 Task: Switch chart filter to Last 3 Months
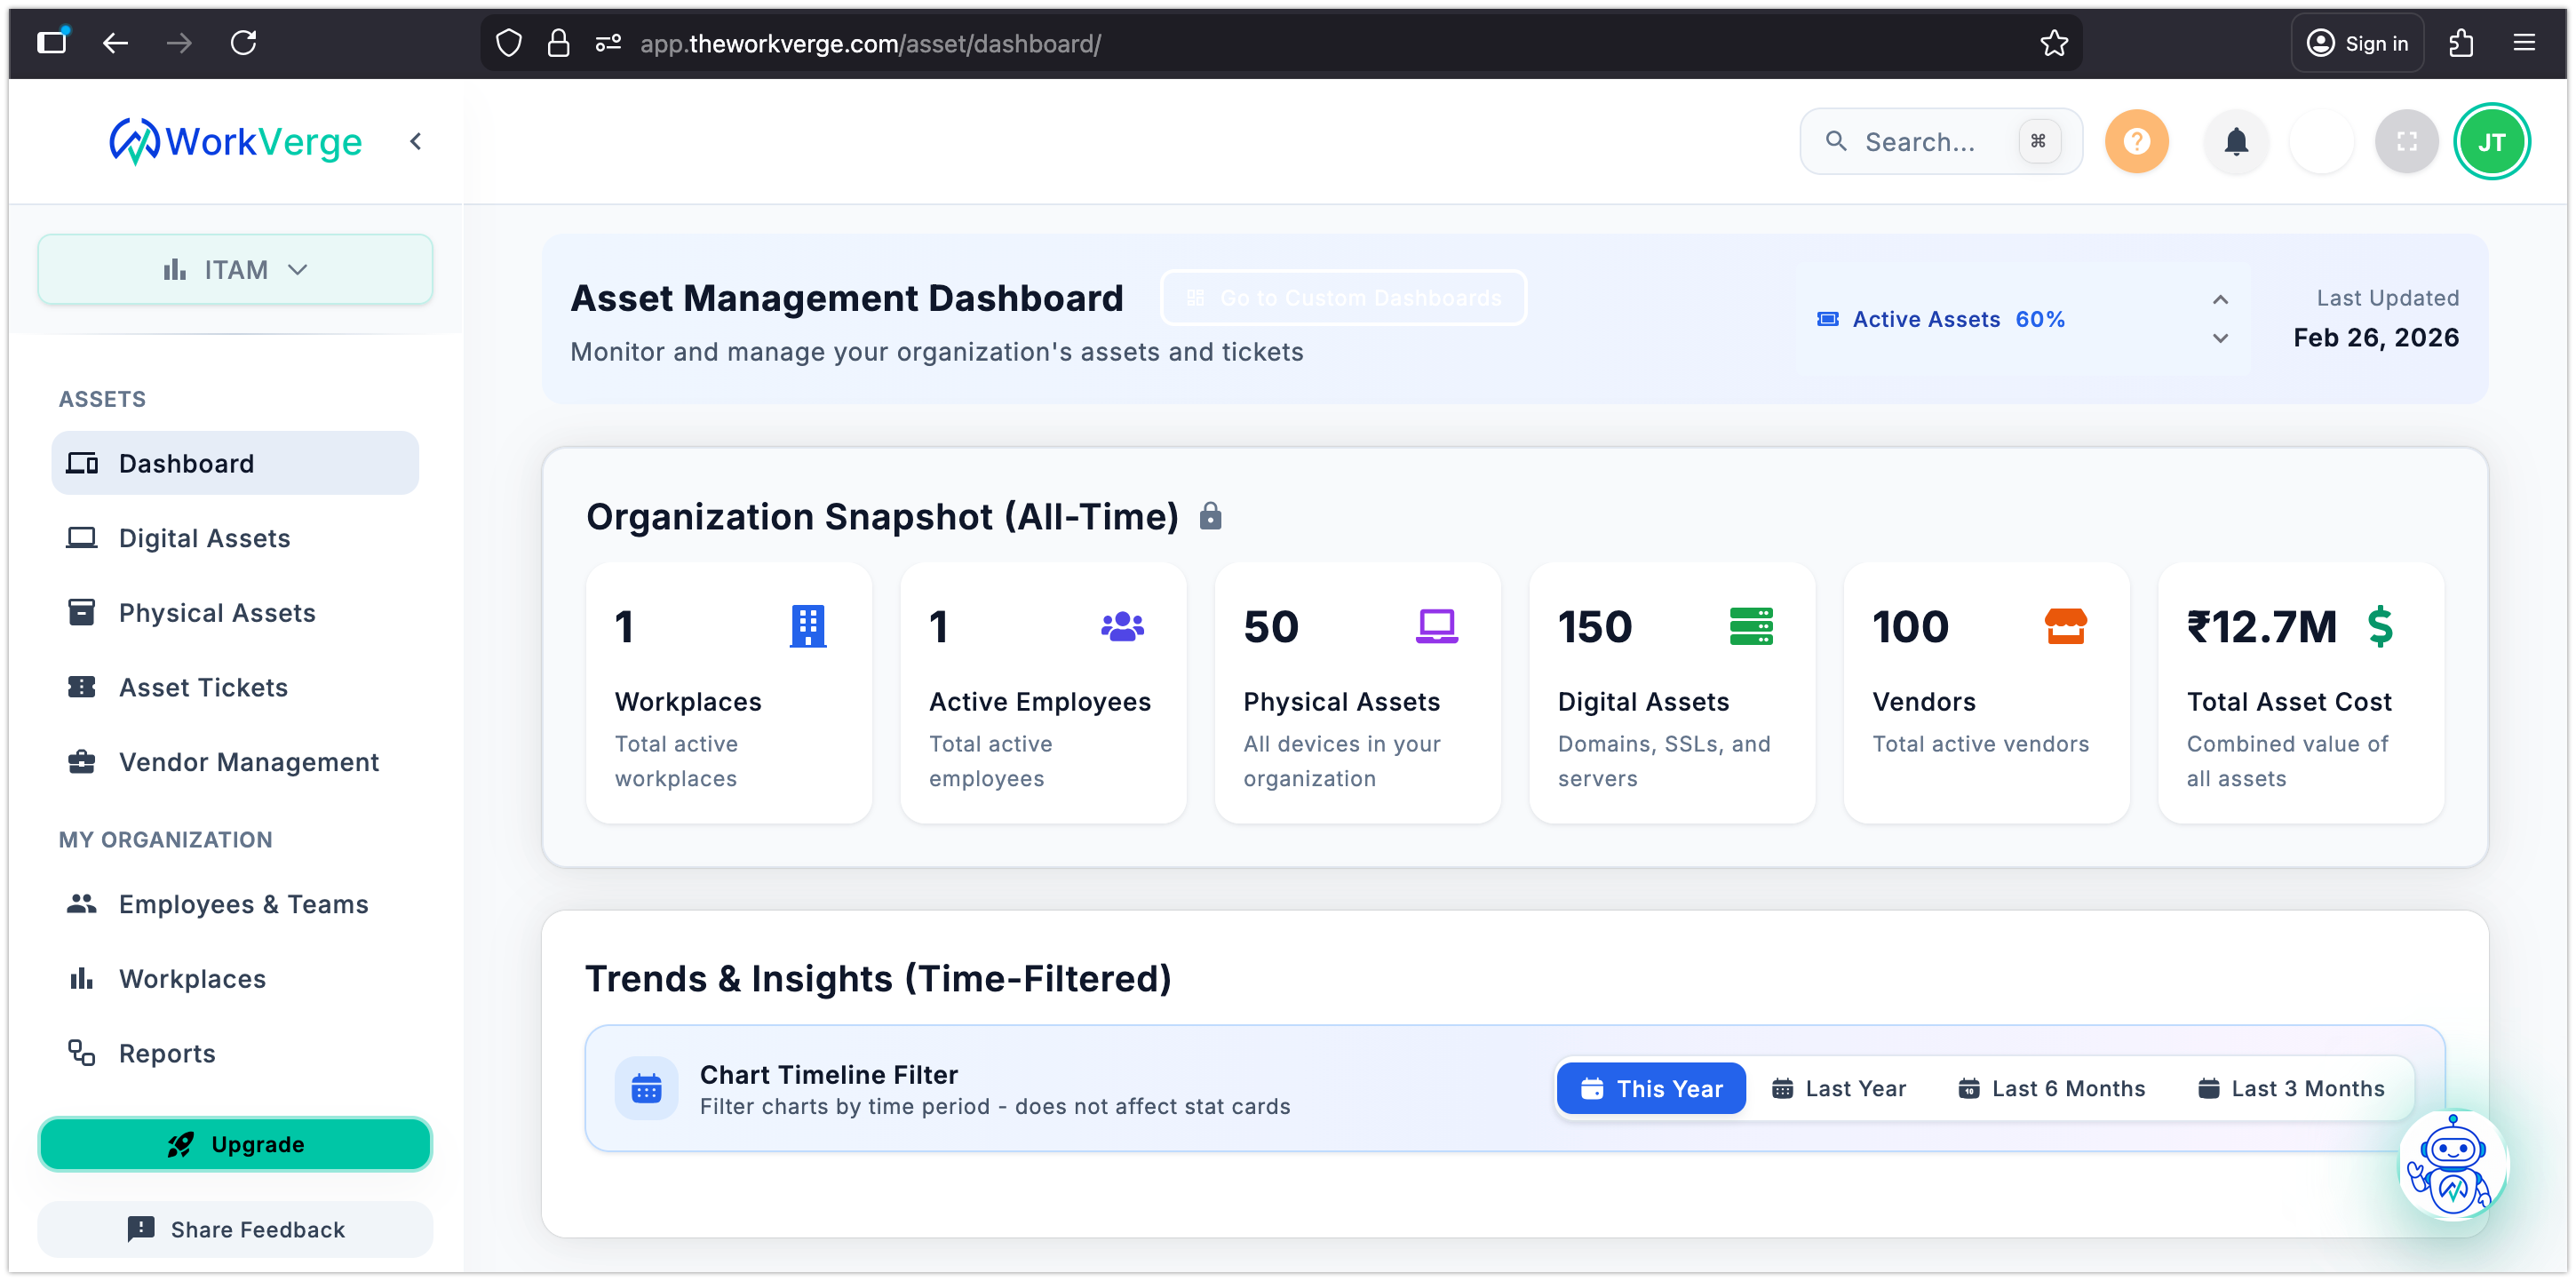[x=2290, y=1088]
